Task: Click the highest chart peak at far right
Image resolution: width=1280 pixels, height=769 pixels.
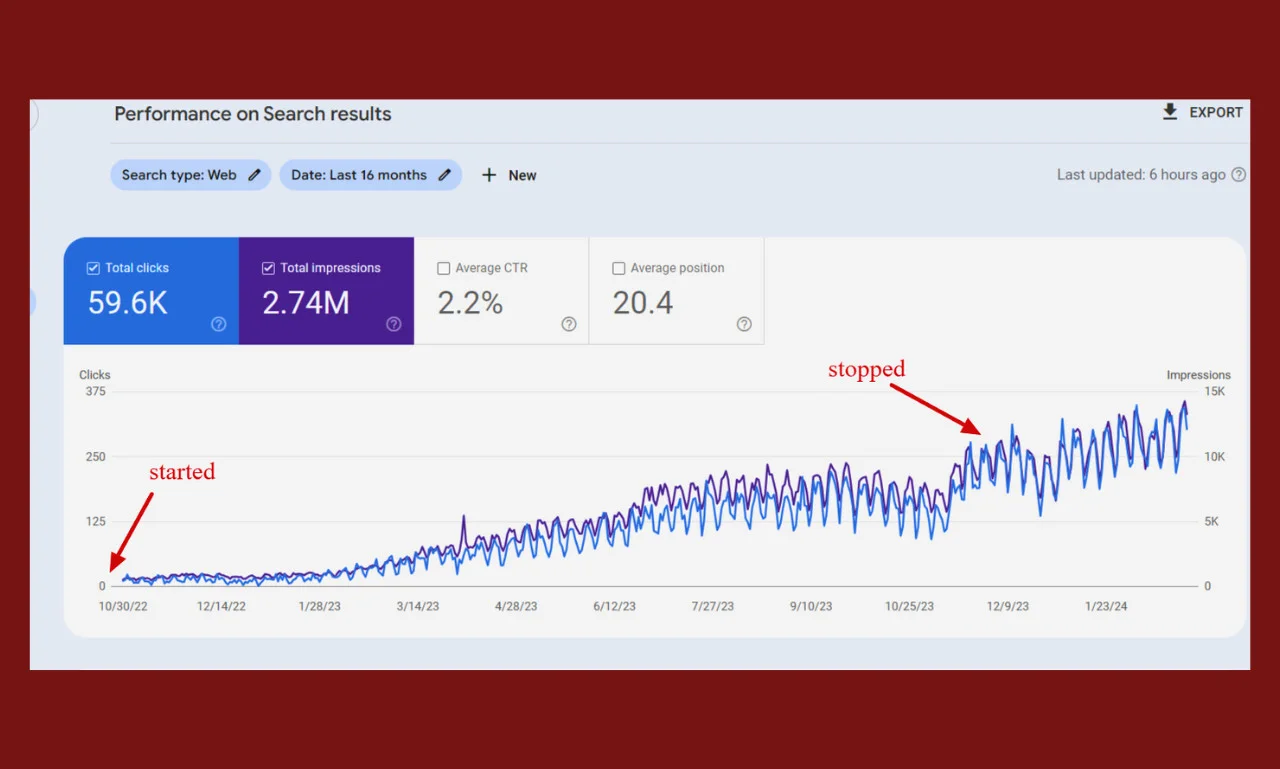Action: tap(1184, 403)
